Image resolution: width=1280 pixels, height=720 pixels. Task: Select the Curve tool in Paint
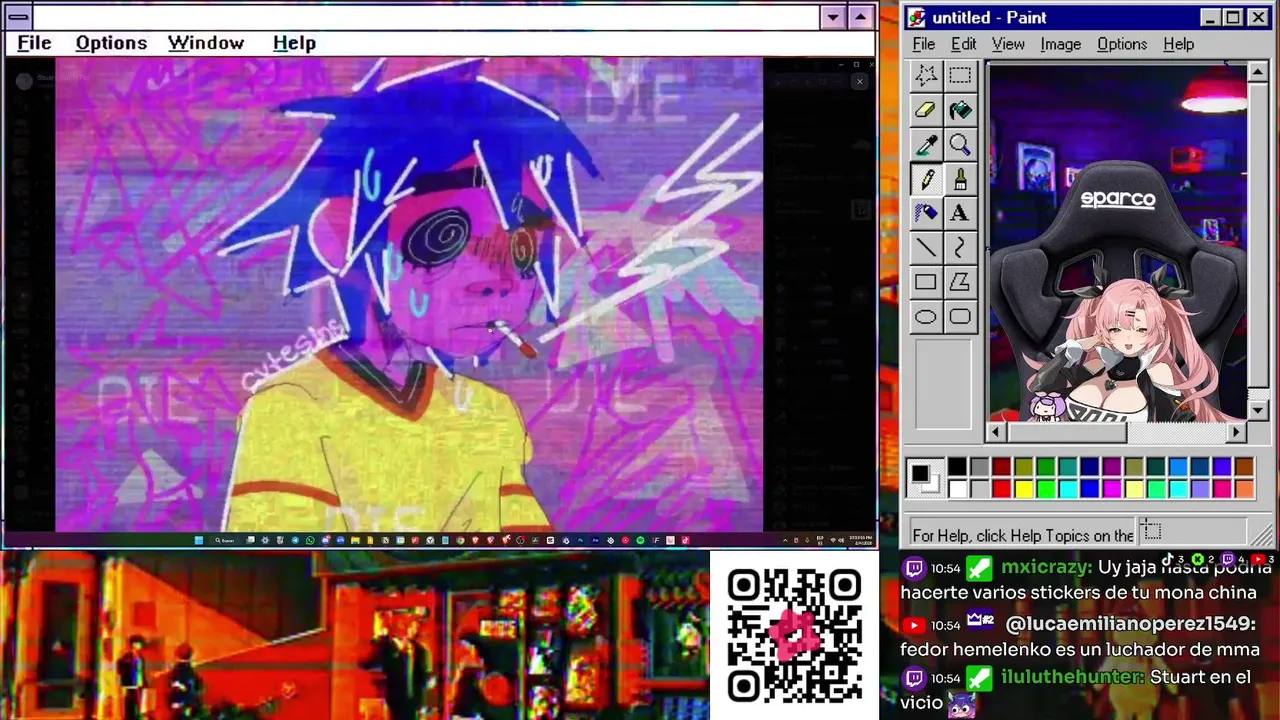[960, 248]
